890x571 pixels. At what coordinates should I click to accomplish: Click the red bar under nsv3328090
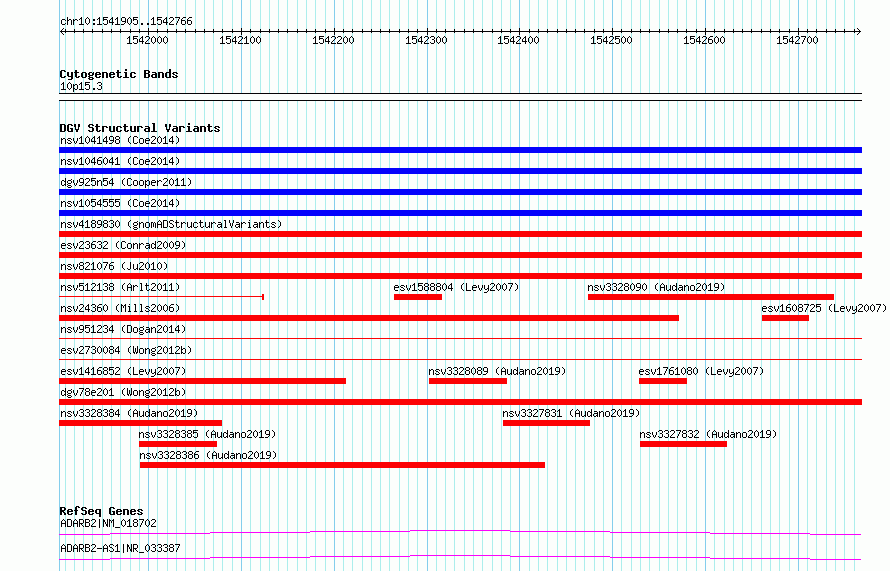coord(711,297)
